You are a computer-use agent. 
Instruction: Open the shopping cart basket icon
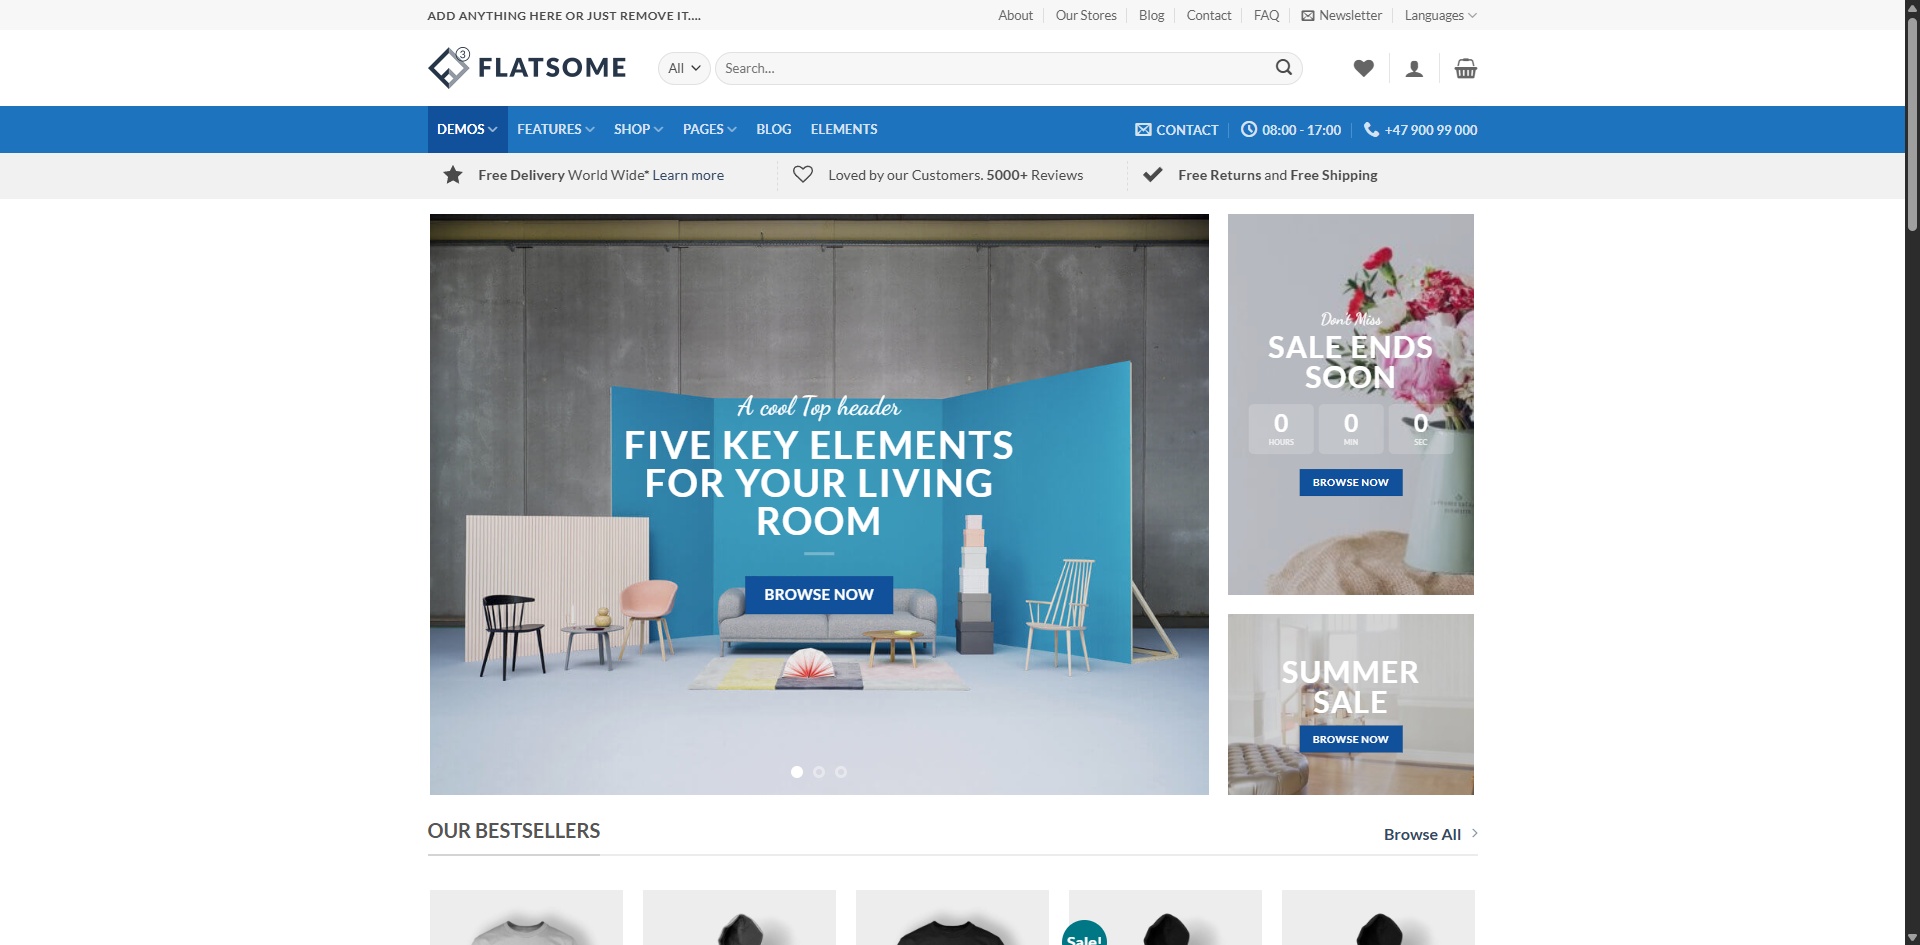pyautogui.click(x=1465, y=68)
